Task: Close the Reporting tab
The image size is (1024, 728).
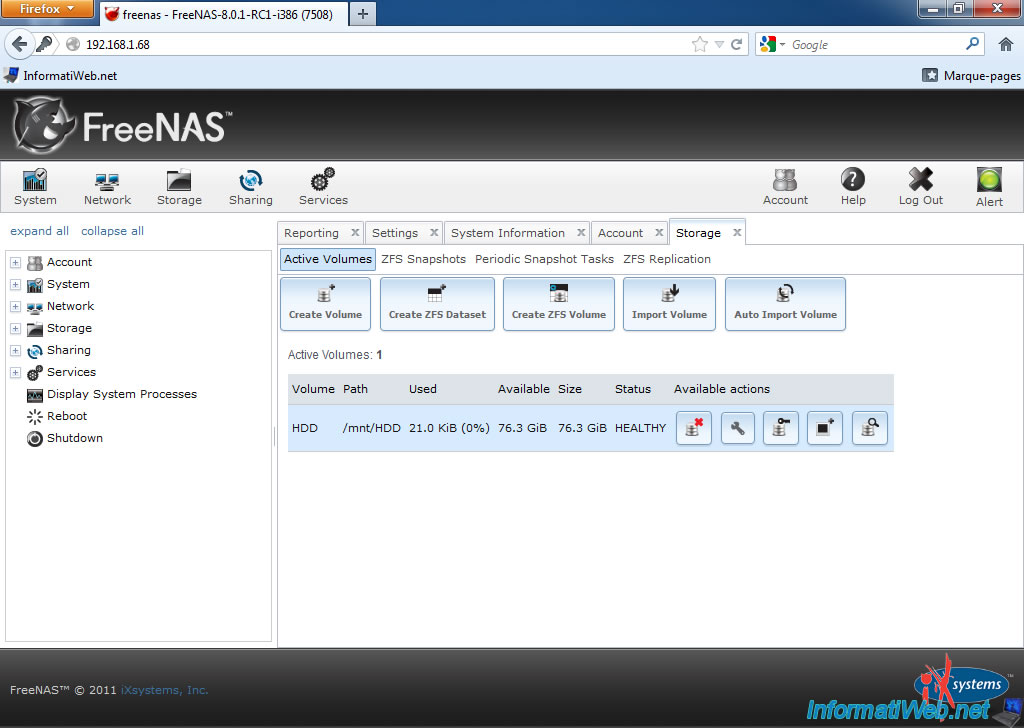Action: [x=355, y=232]
